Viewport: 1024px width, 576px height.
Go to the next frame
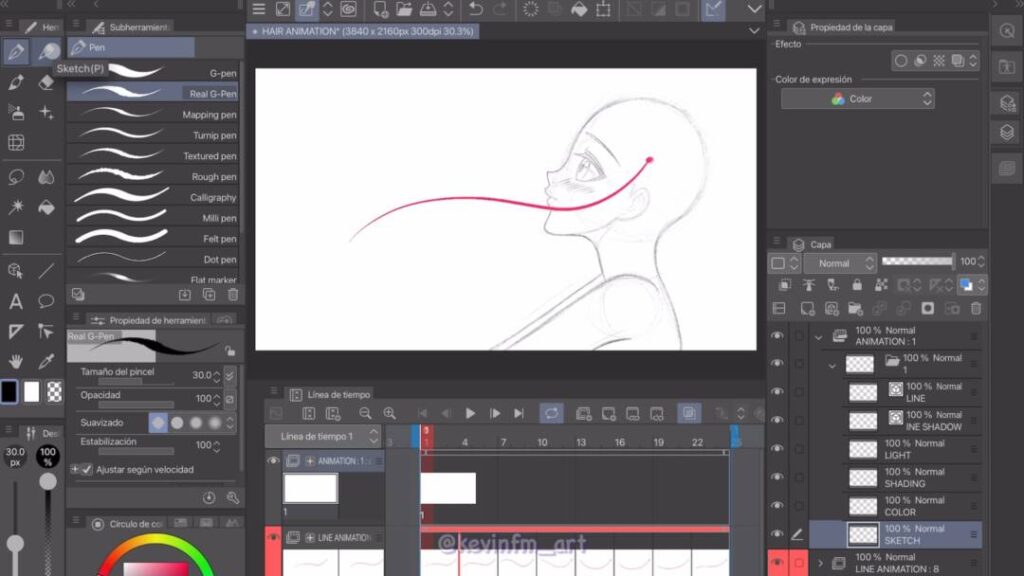coord(495,413)
